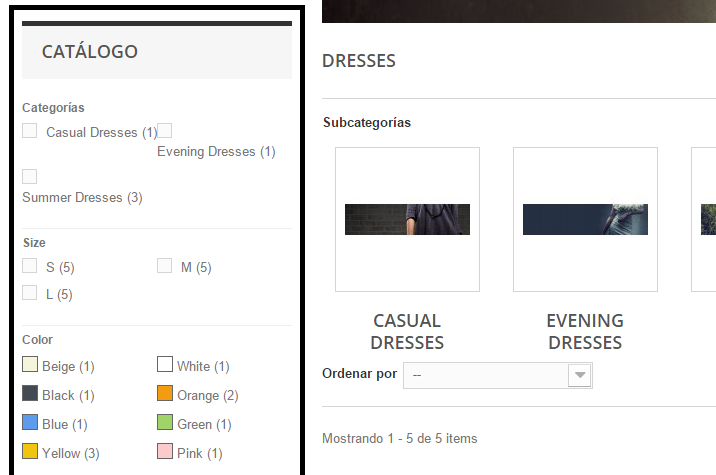Viewport: 716px width, 475px height.
Task: Select the Pink color swatch
Action: 165,452
